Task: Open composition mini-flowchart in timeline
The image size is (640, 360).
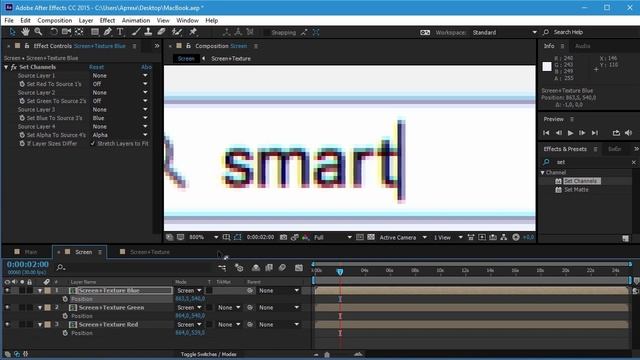Action: [222, 268]
